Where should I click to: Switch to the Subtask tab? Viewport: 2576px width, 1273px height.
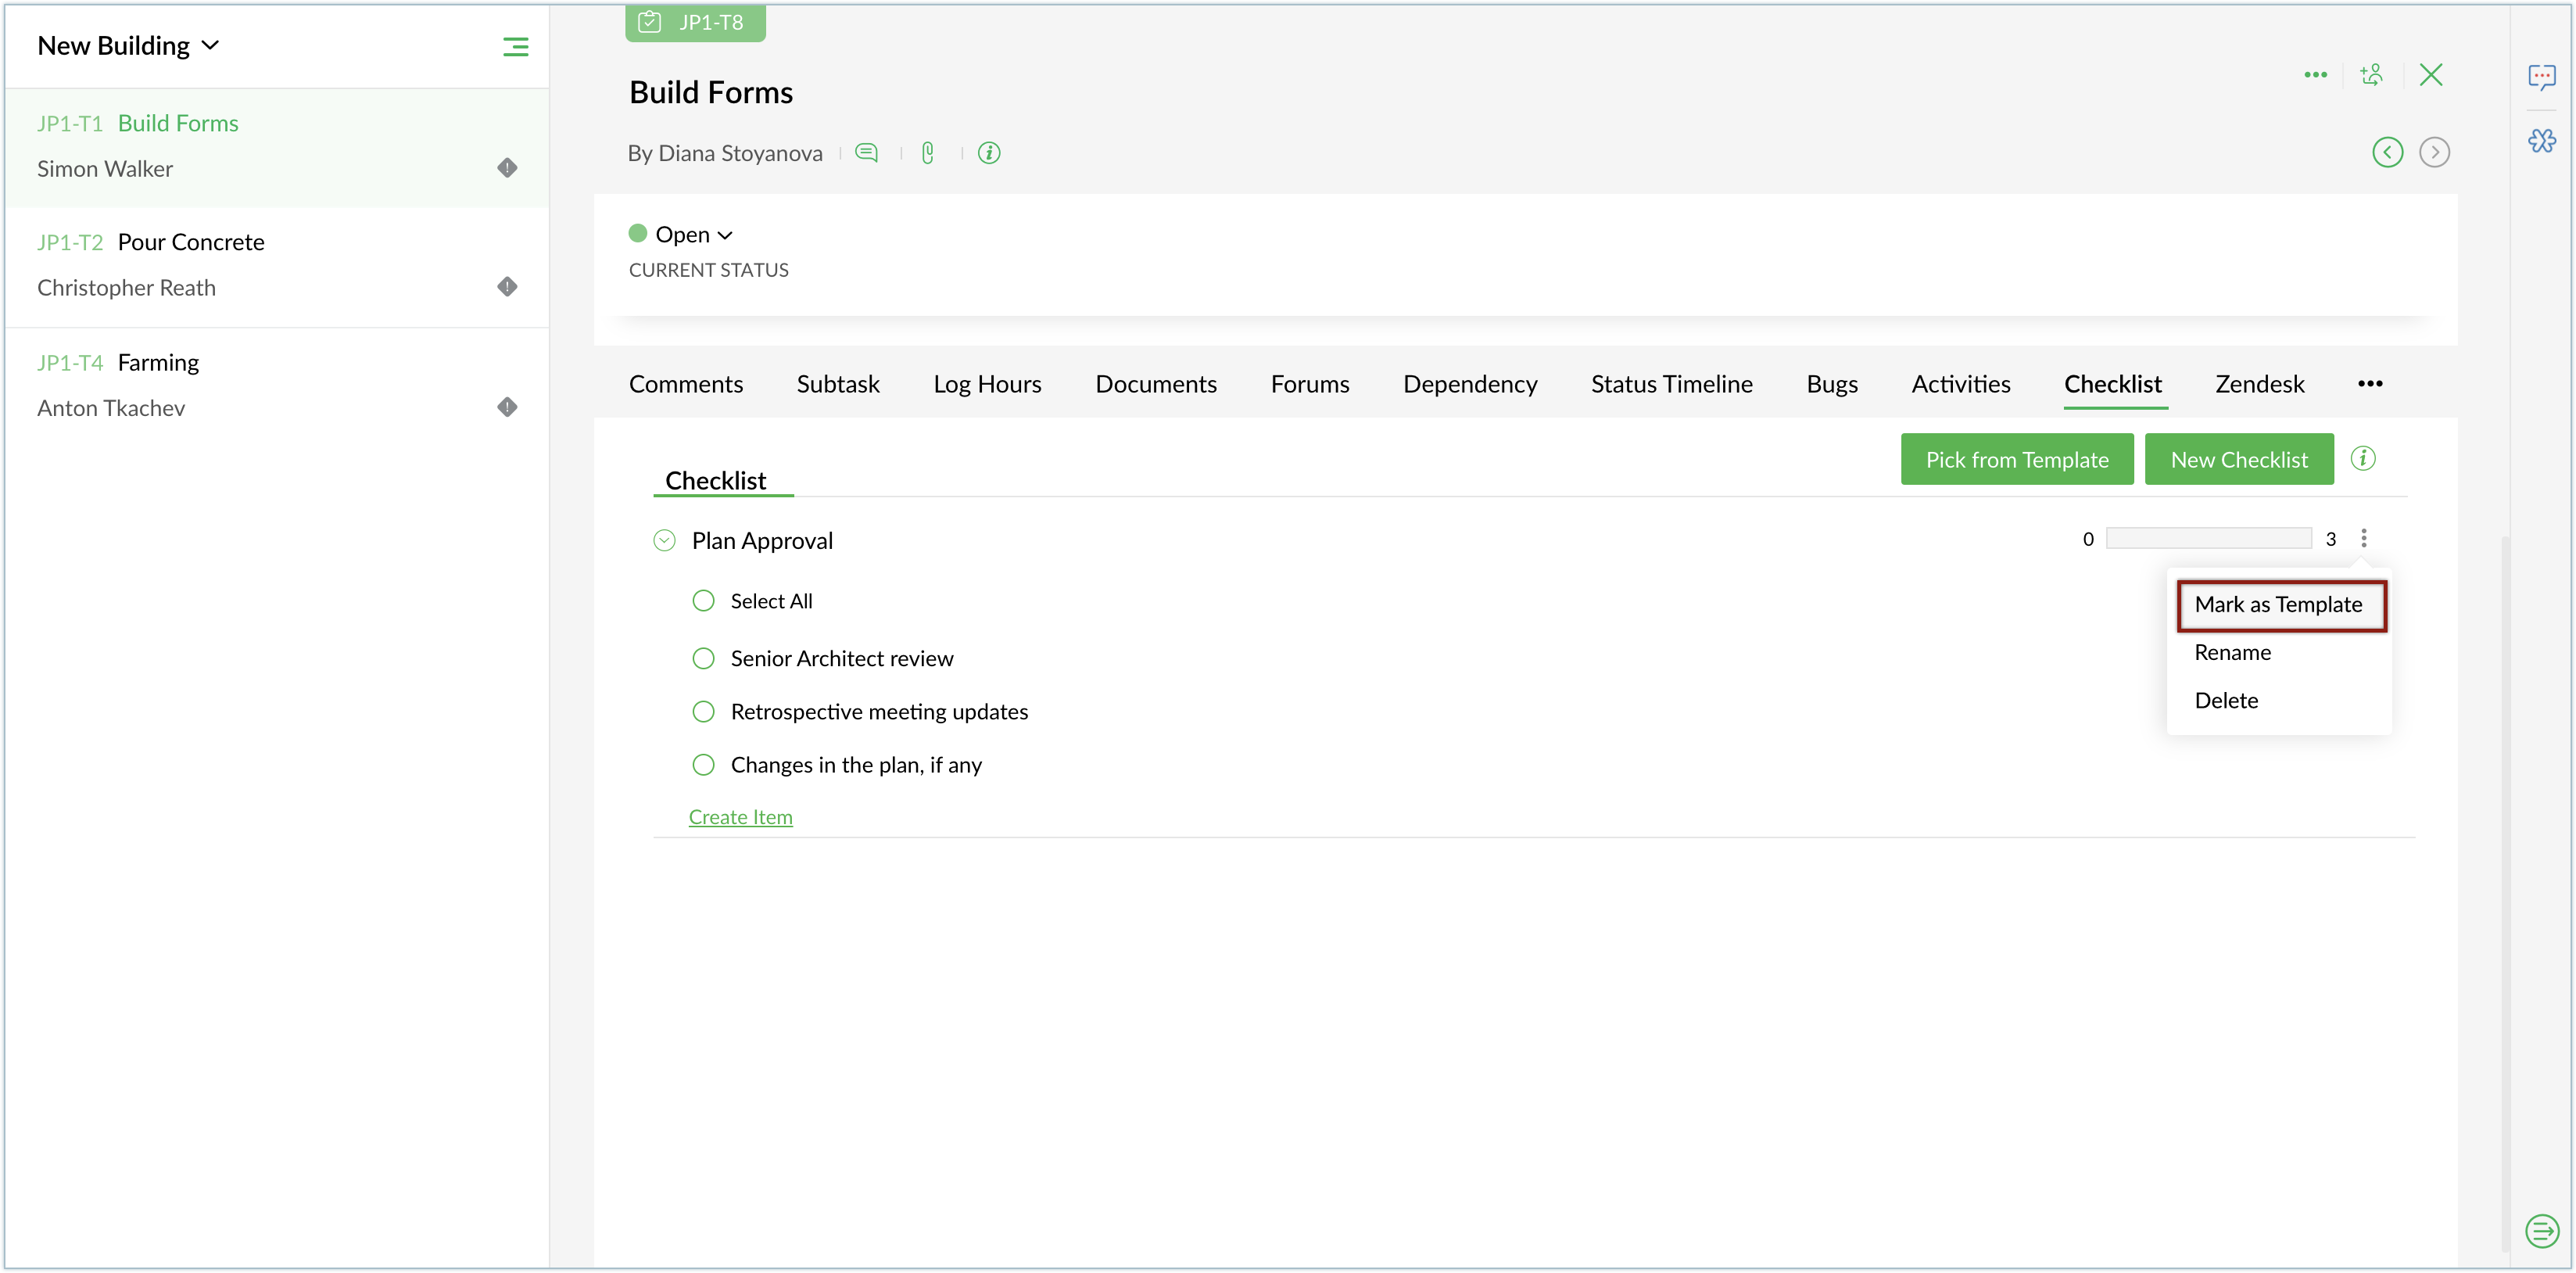click(x=838, y=384)
